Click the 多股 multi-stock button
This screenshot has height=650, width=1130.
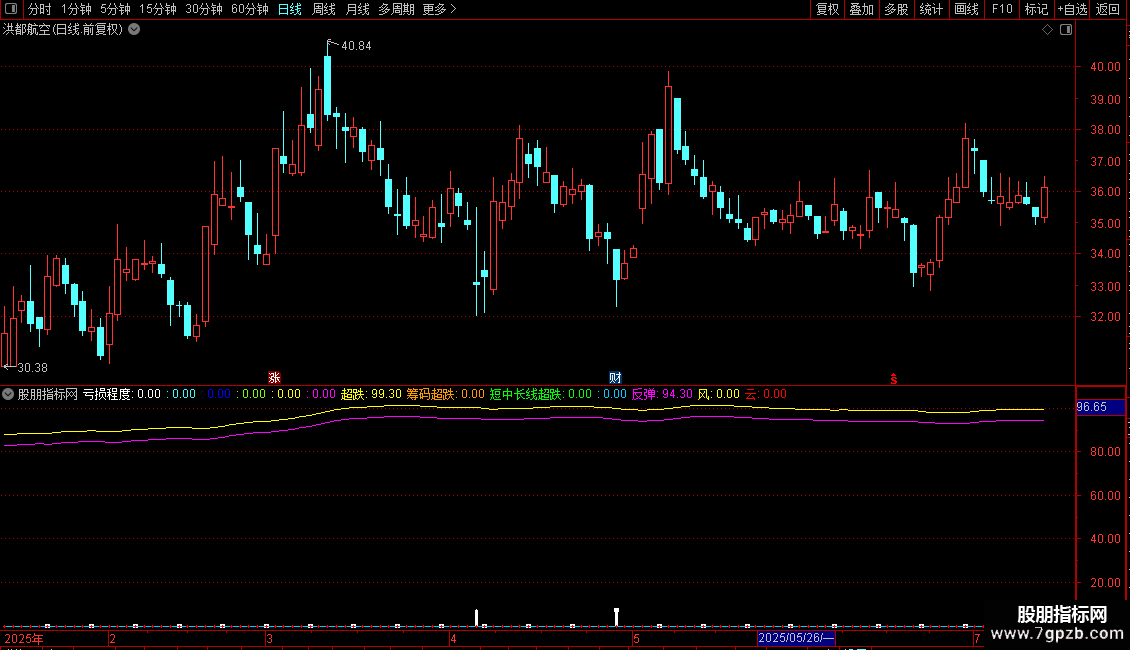click(x=896, y=9)
